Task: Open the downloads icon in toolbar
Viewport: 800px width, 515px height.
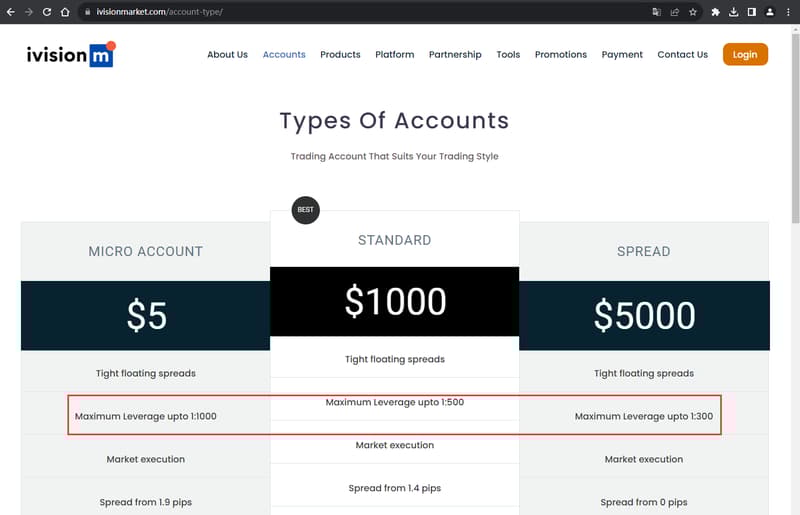Action: pyautogui.click(x=733, y=12)
